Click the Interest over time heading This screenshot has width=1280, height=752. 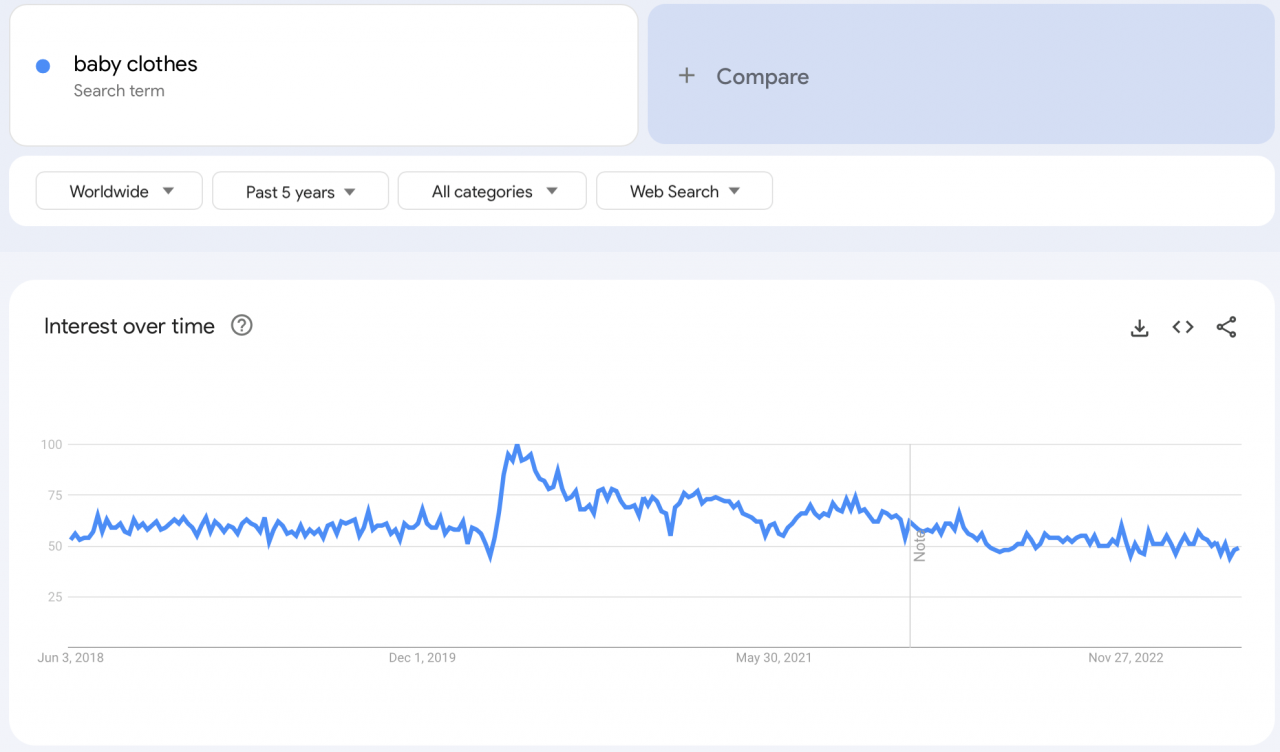click(129, 326)
